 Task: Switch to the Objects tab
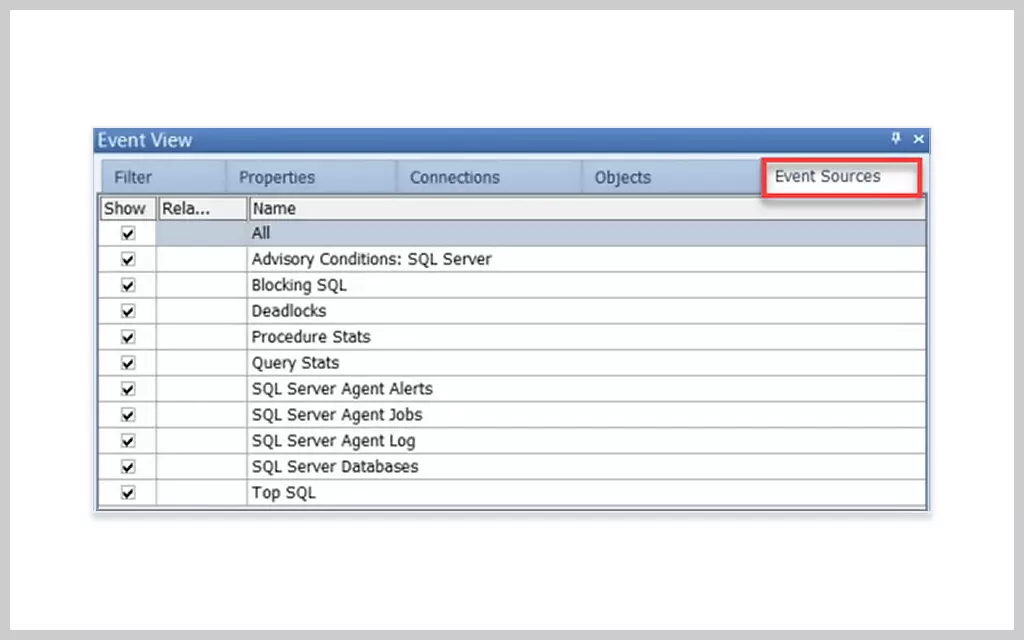coord(622,176)
